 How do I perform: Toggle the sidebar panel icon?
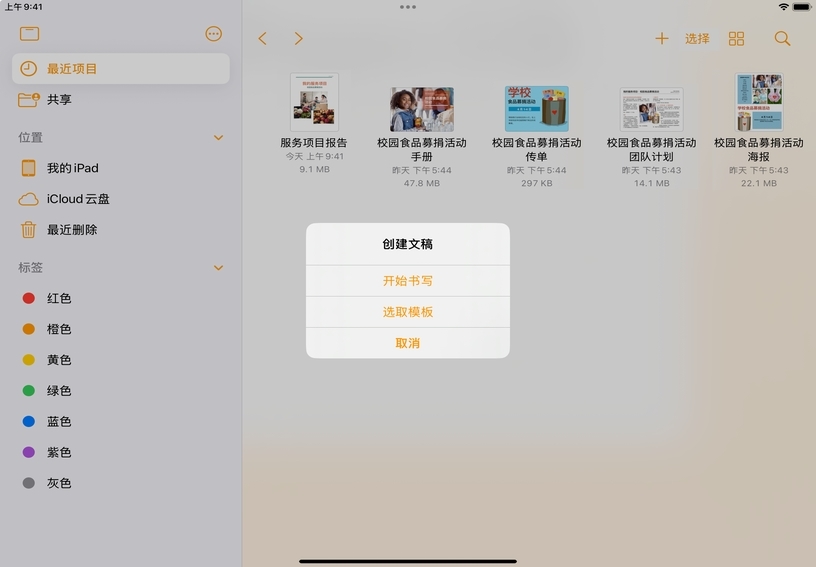tap(29, 34)
